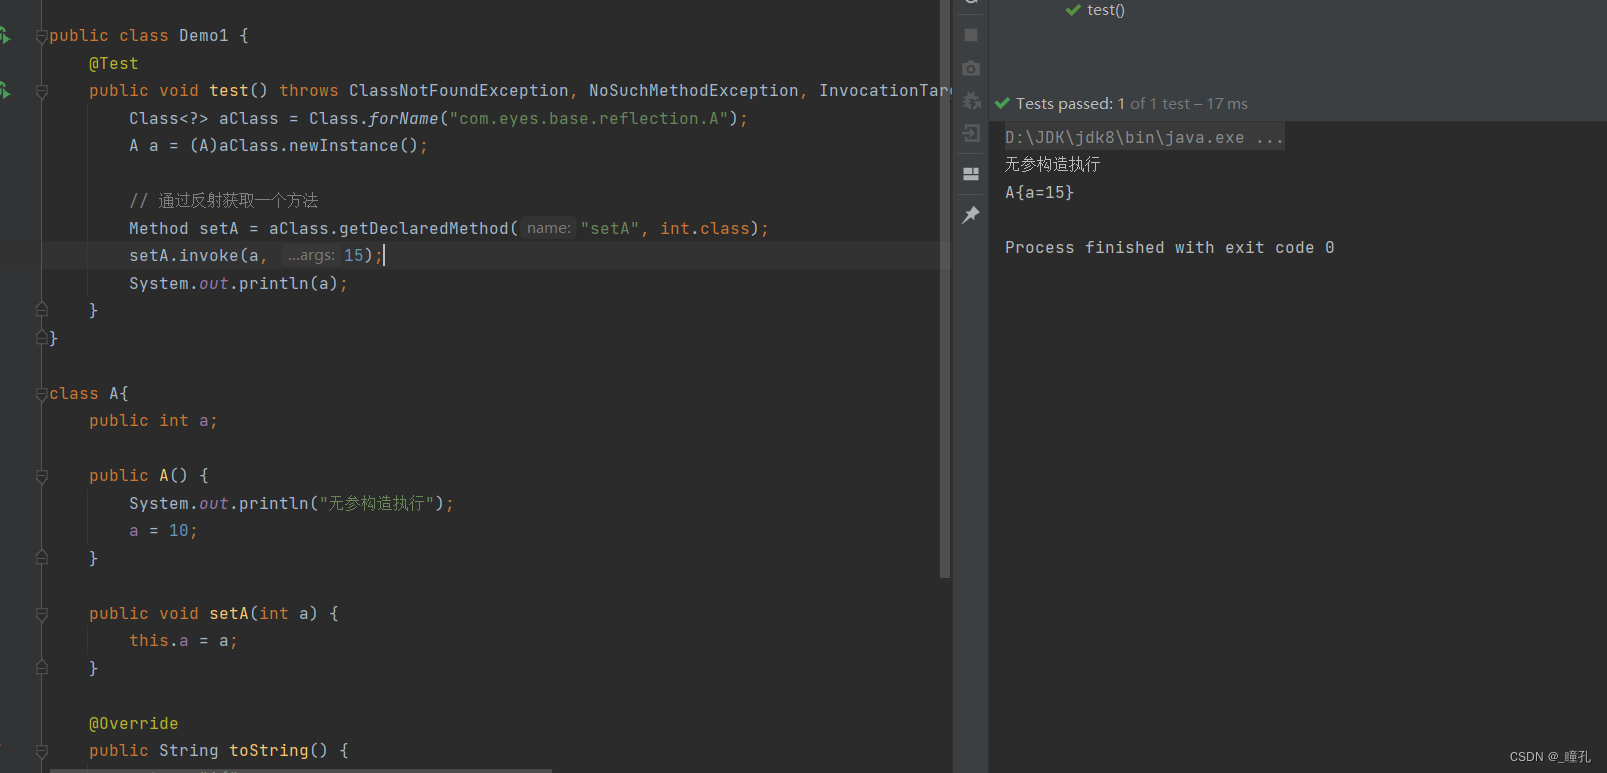The width and height of the screenshot is (1607, 773).
Task: Click the green run gutter icon beside class Demo1
Action: 5,36
